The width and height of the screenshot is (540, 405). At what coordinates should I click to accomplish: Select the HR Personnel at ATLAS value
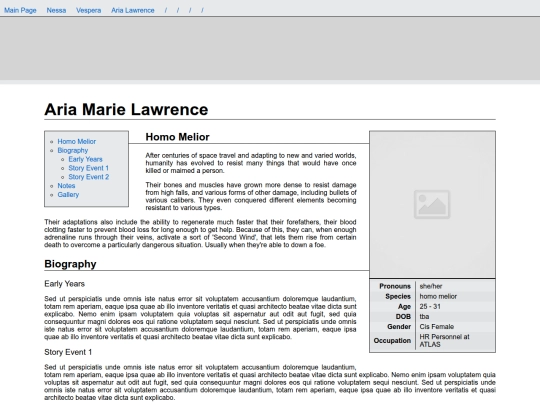(x=444, y=341)
